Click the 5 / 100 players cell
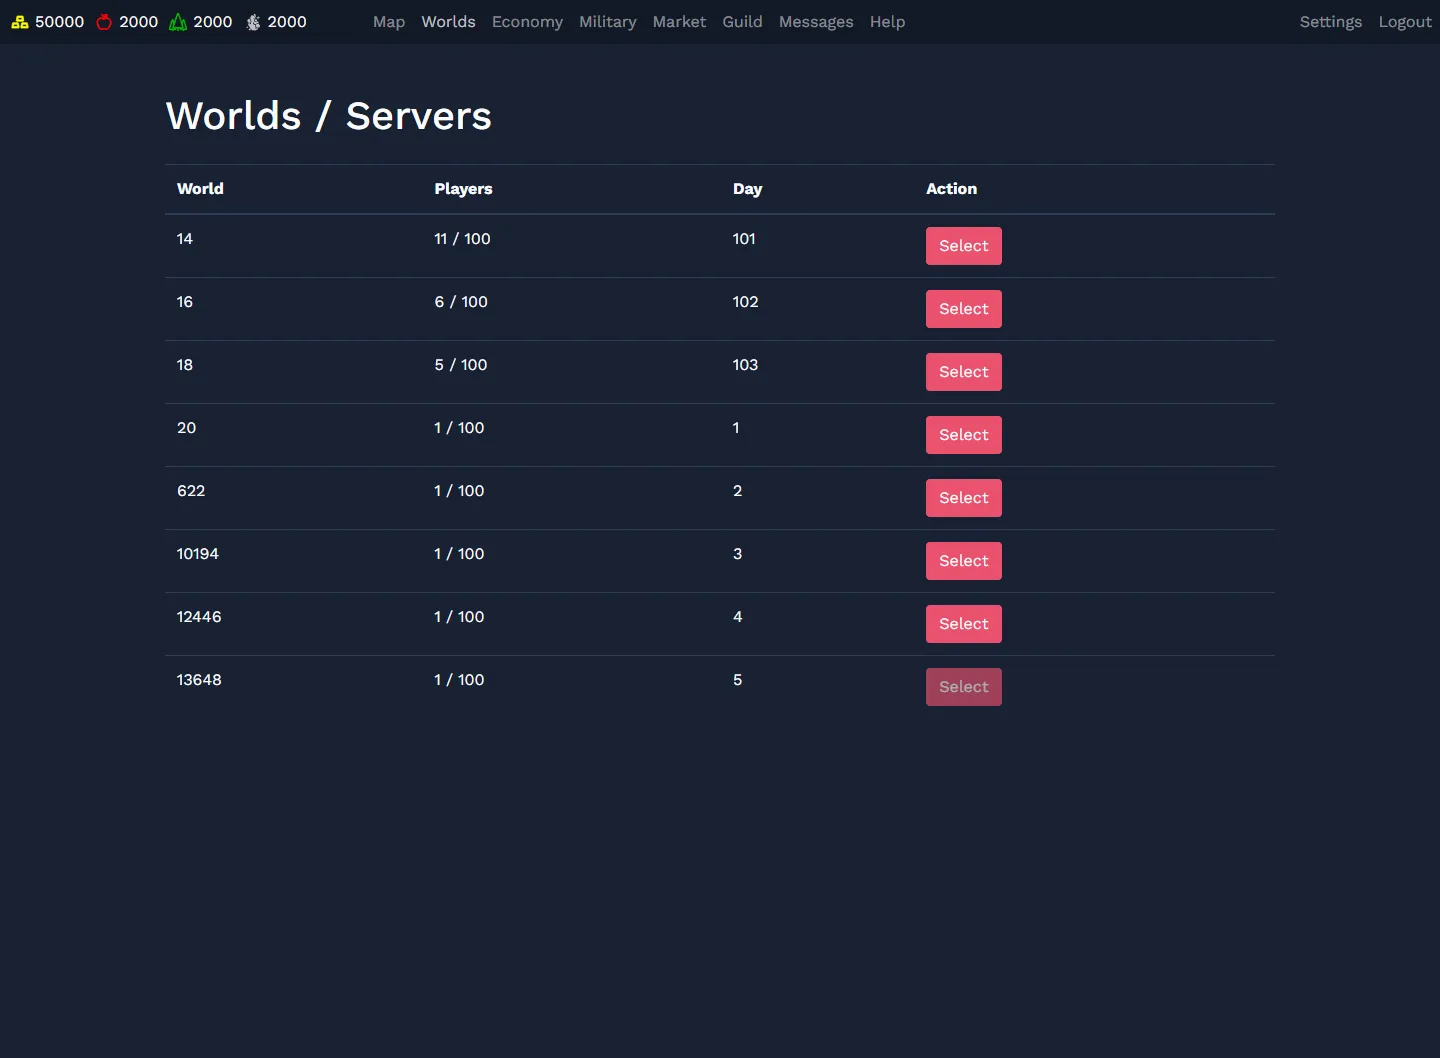 [x=461, y=365]
